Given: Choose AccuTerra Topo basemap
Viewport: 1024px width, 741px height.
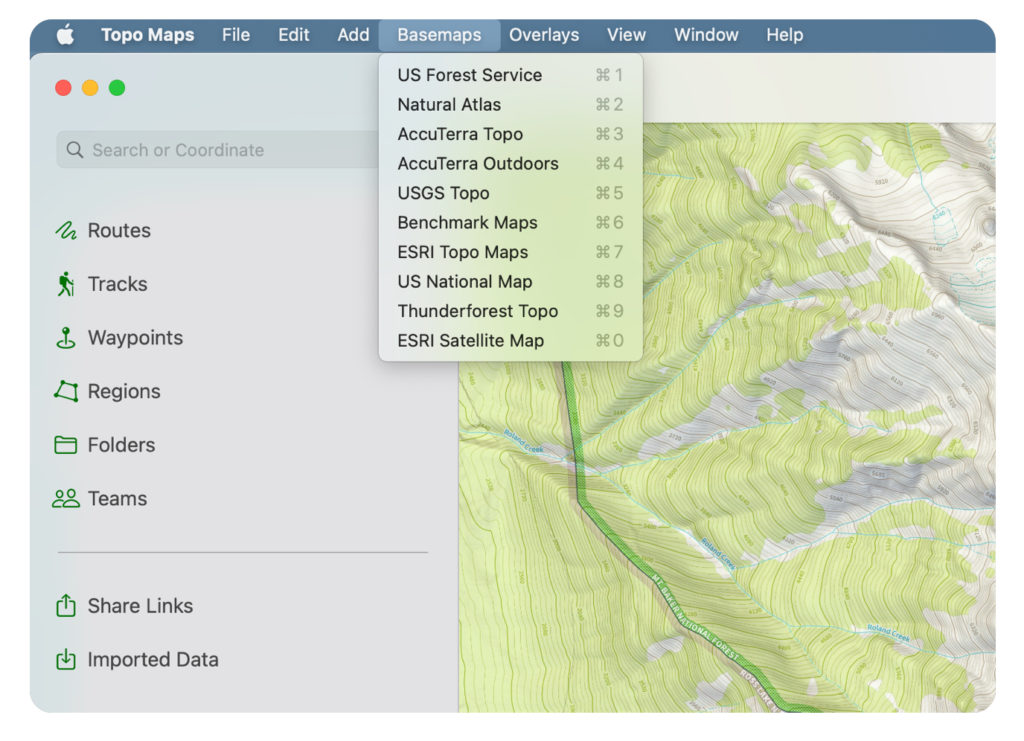Looking at the screenshot, I should click(x=511, y=134).
